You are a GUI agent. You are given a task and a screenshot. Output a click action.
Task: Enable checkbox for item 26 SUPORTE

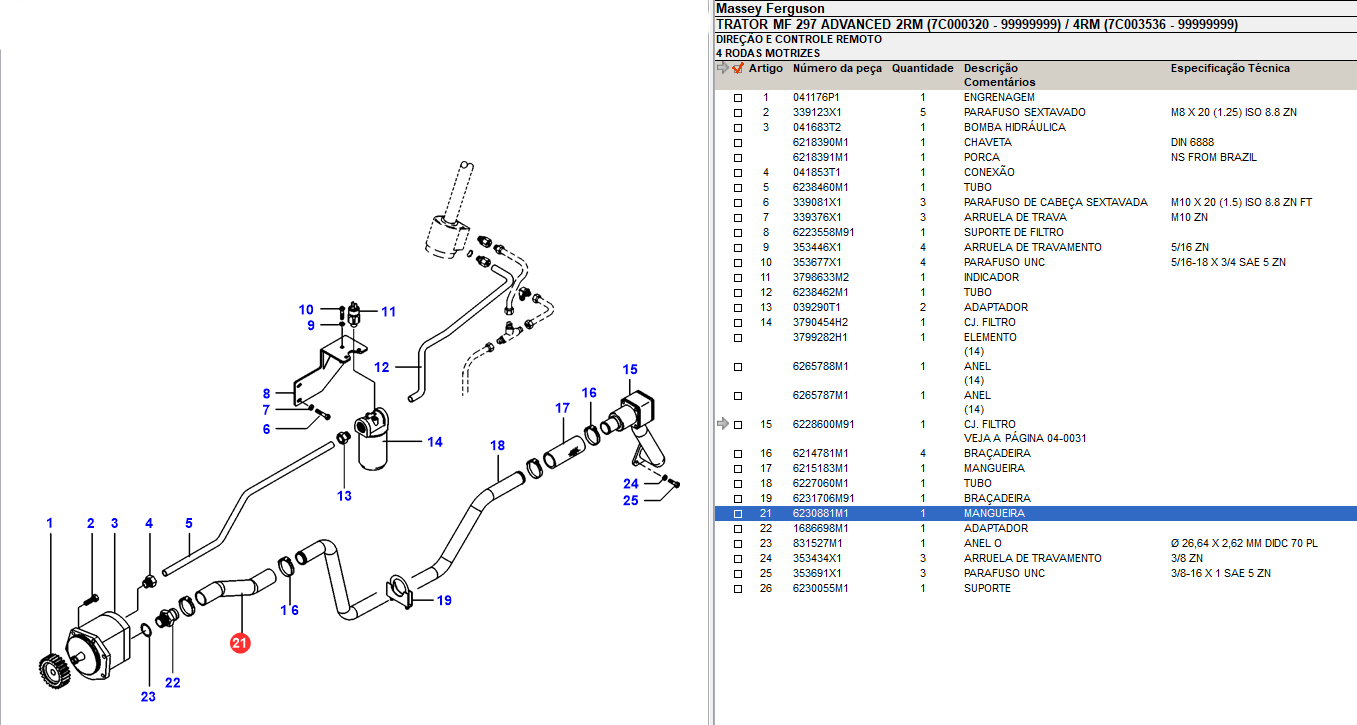738,589
